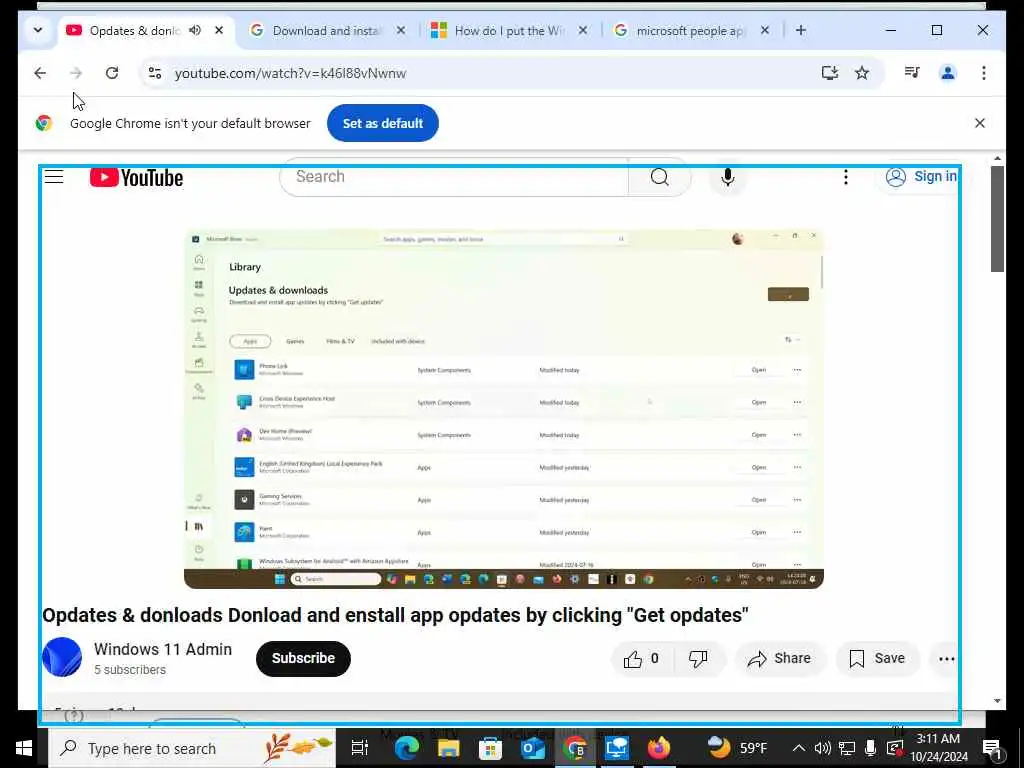Viewport: 1024px width, 768px height.
Task: Open the YouTube guide hamburger menu
Action: [54, 176]
